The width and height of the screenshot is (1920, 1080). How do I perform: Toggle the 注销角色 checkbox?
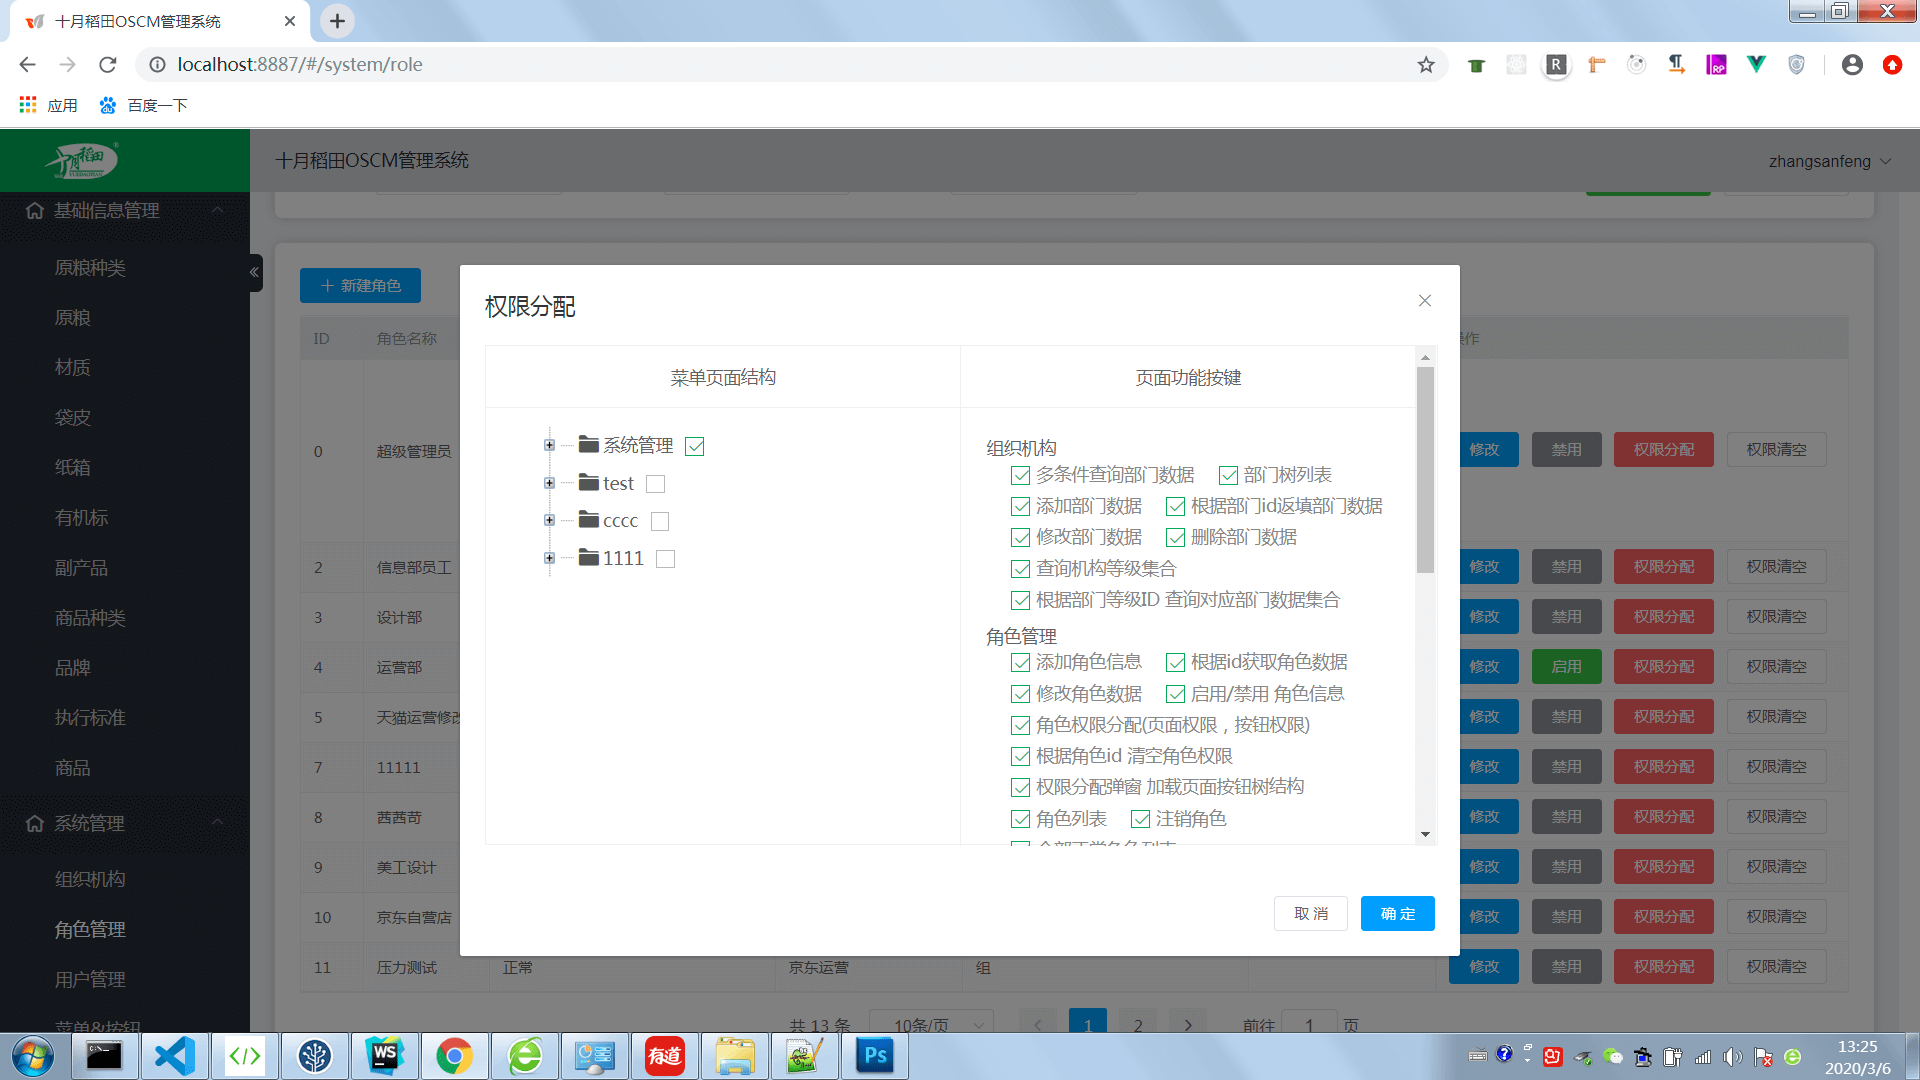coord(1140,819)
